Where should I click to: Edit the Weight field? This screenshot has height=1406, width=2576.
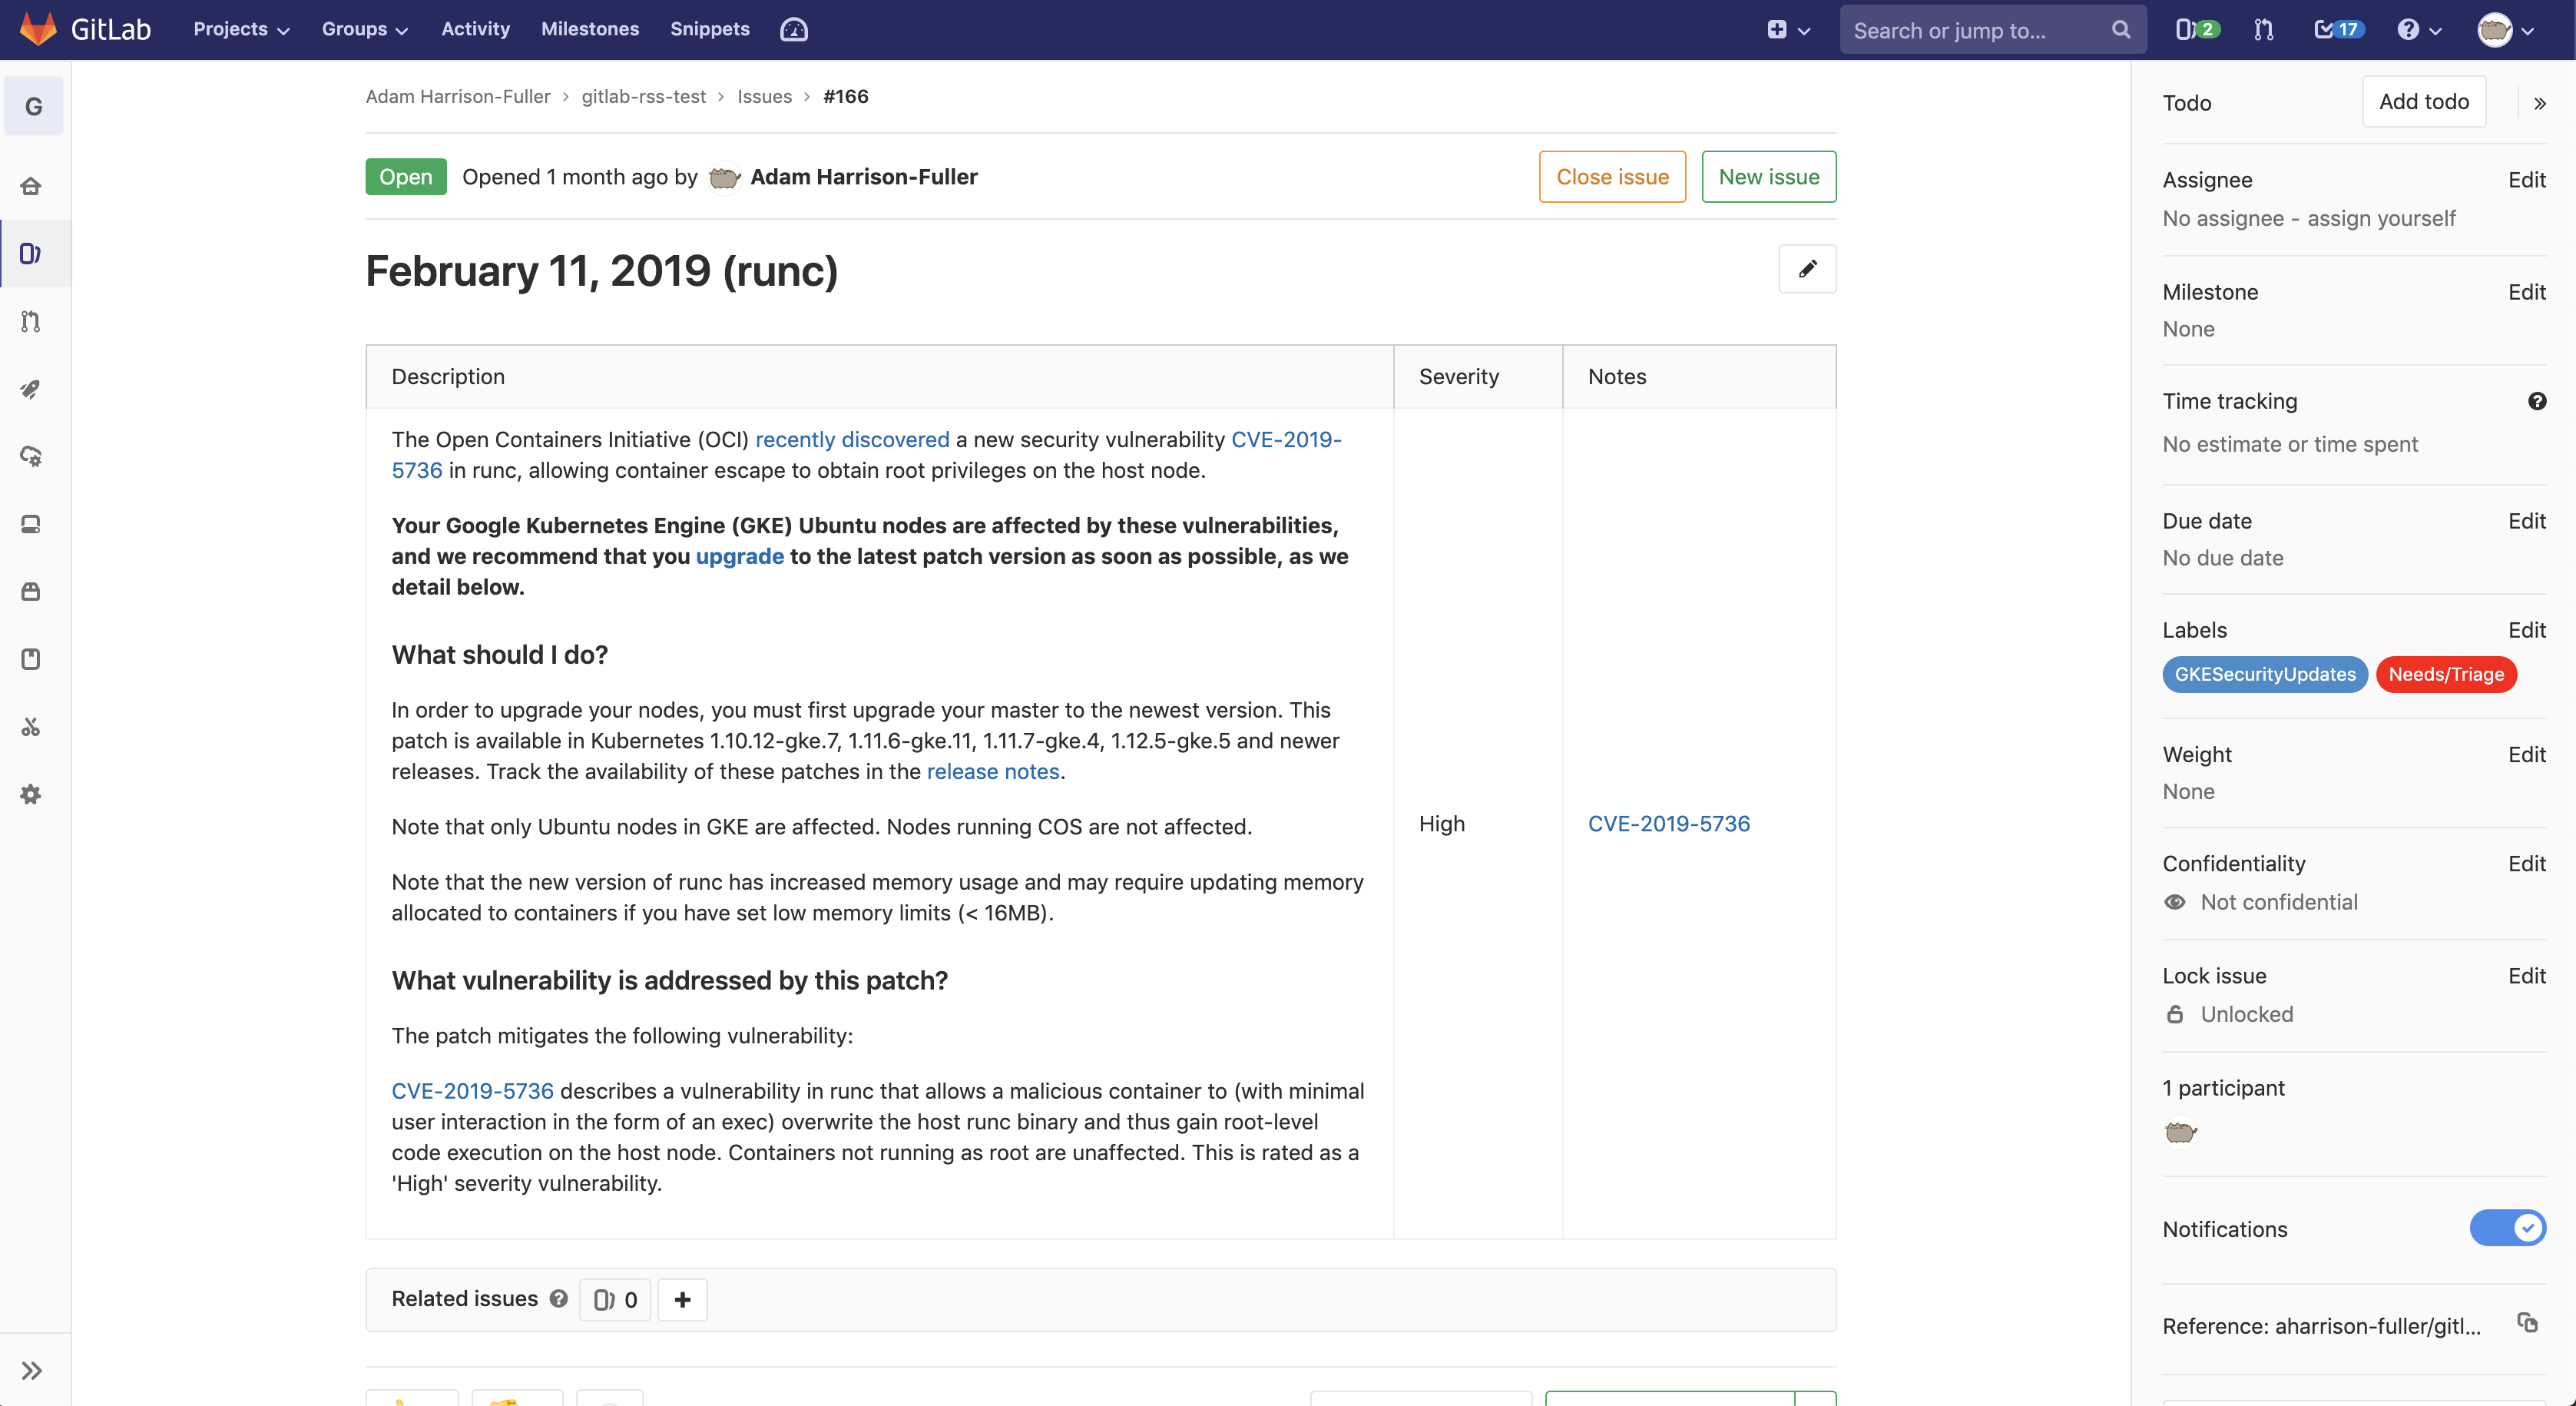[x=2526, y=754]
